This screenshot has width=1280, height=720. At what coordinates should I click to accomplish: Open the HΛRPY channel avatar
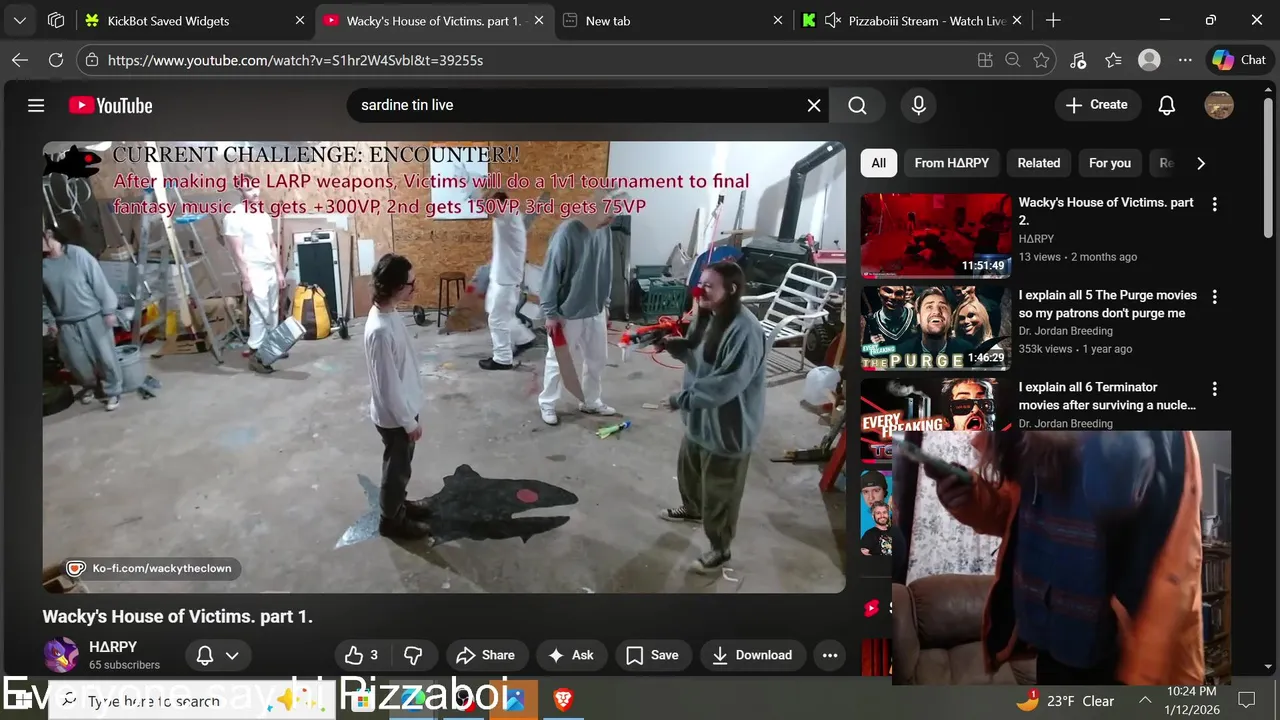pyautogui.click(x=60, y=655)
